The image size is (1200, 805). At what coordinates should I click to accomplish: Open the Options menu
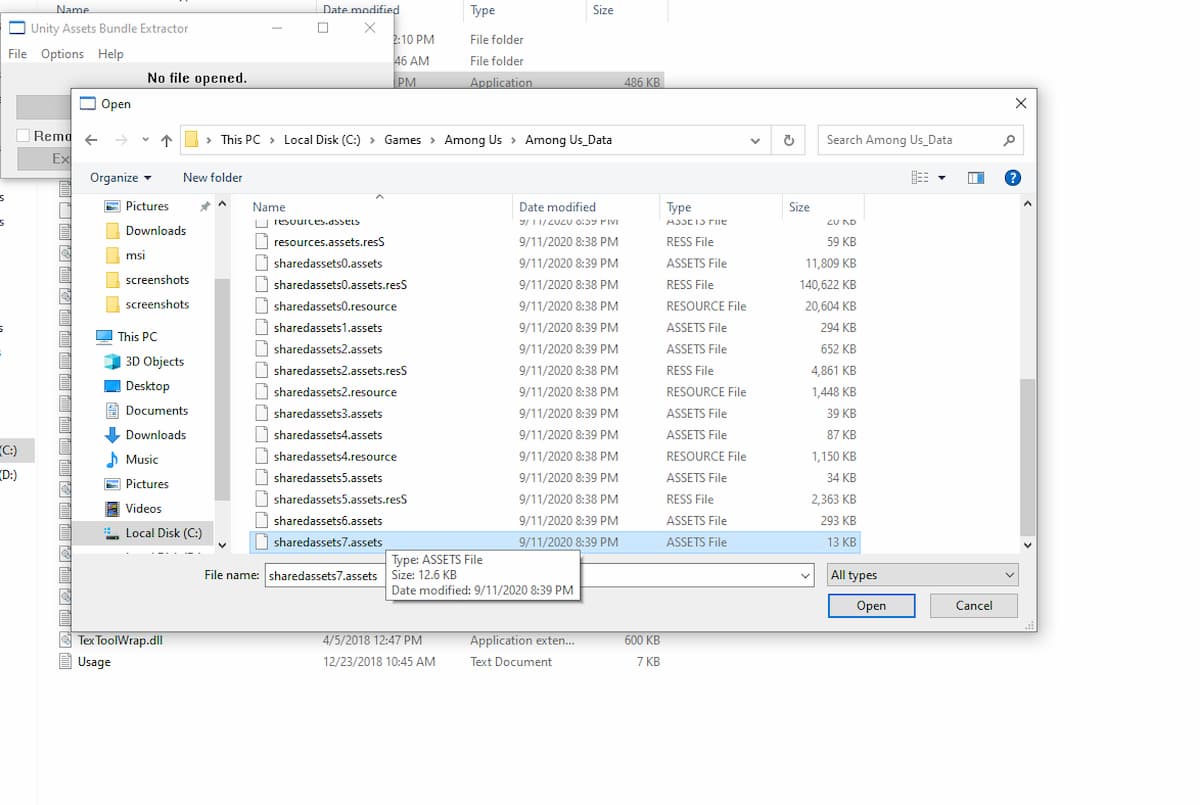62,54
